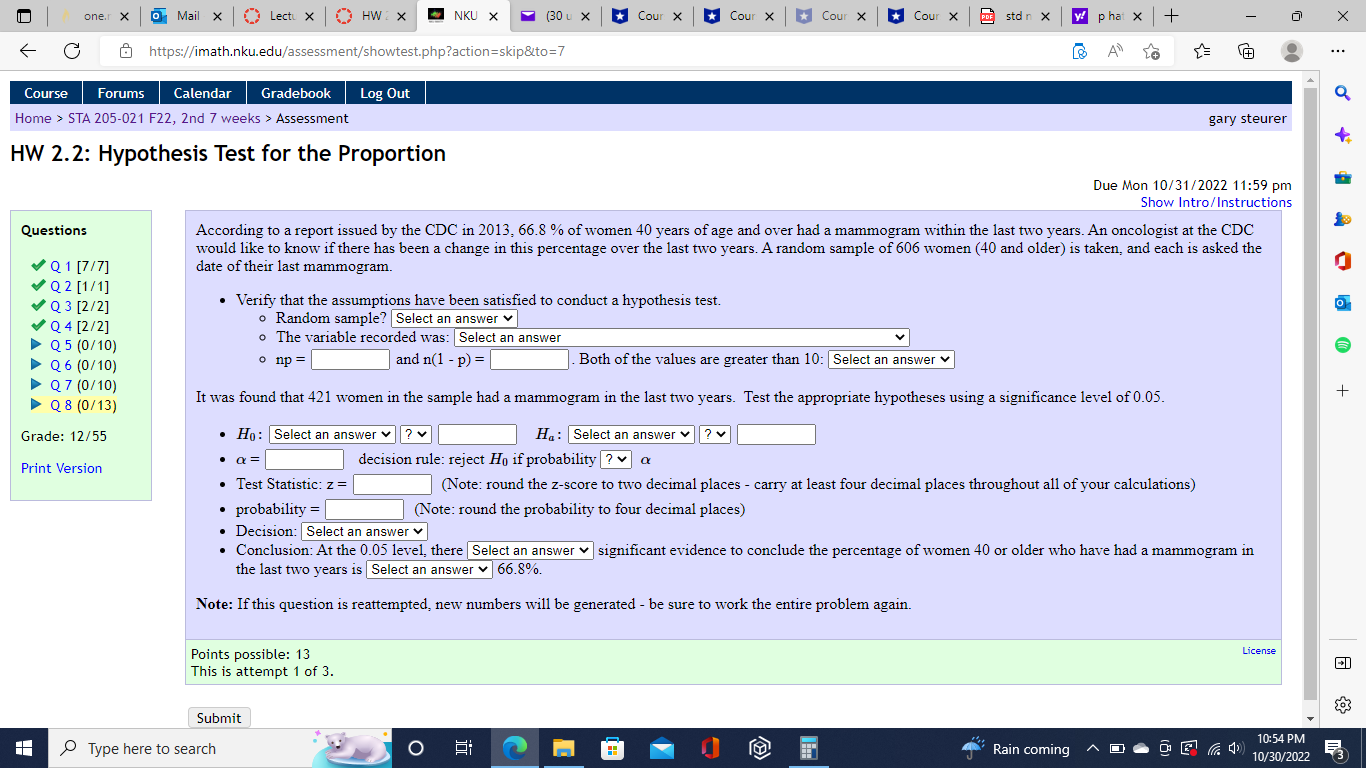The image size is (1366, 768).
Task: Open the notification center icon
Action: tap(1333, 748)
